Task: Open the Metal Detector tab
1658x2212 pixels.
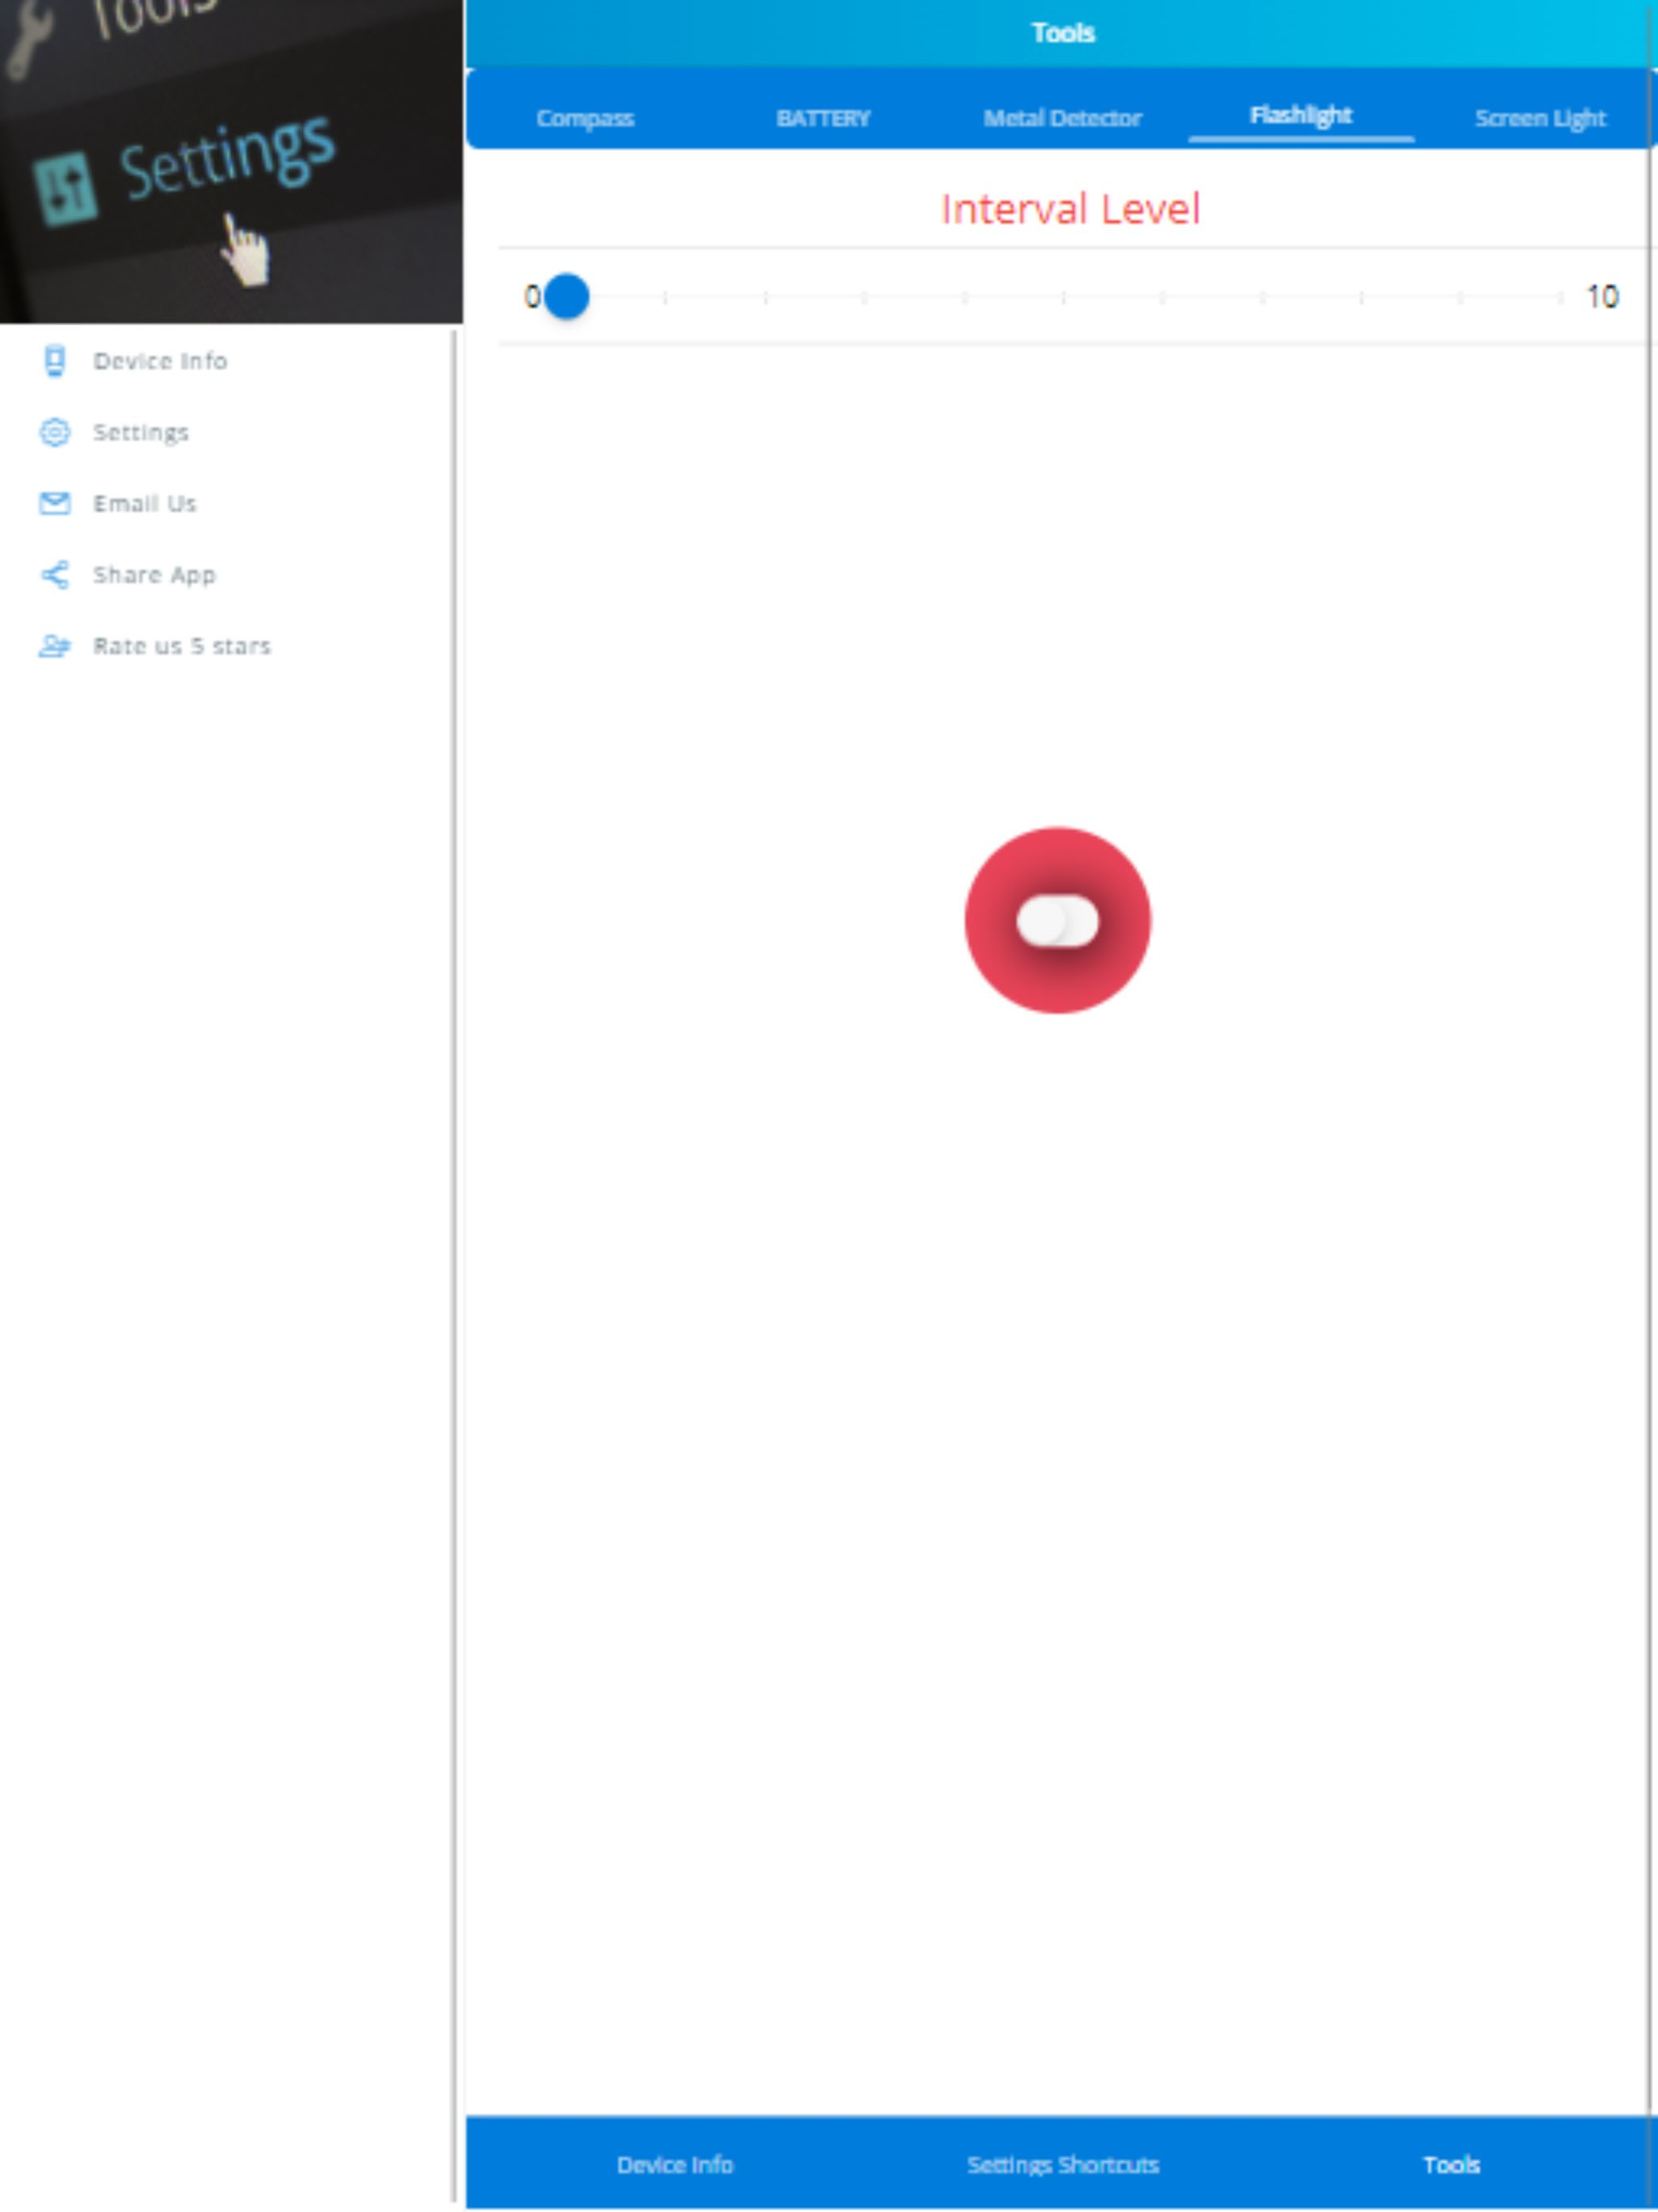Action: pos(1062,118)
